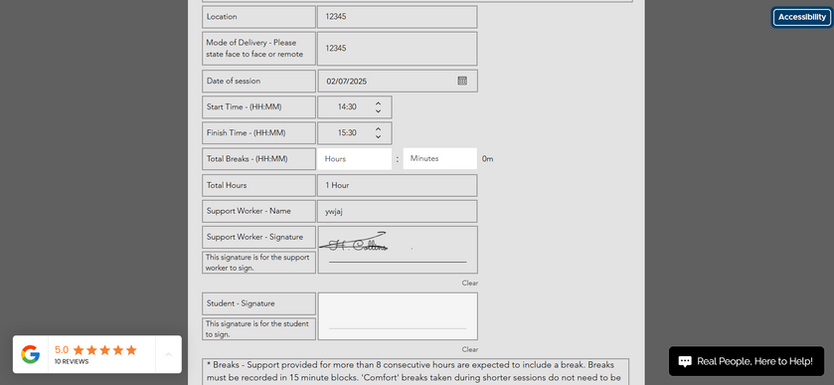
Task: Open the date picker calendar icon
Action: pyautogui.click(x=462, y=81)
